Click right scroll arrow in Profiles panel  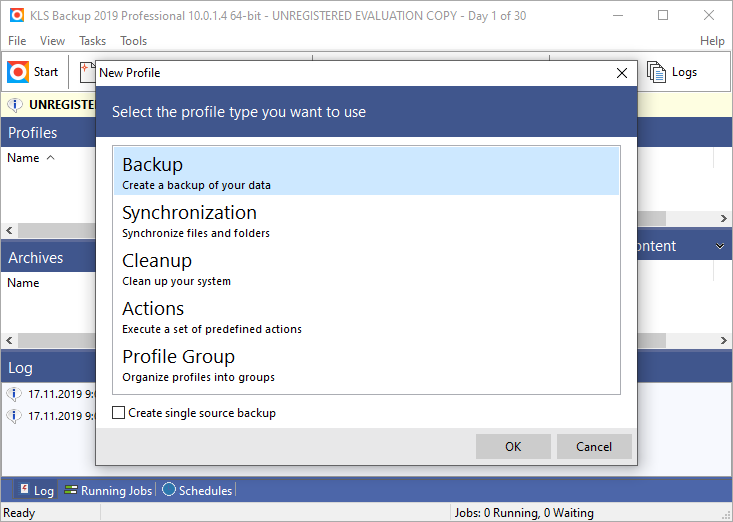click(724, 218)
